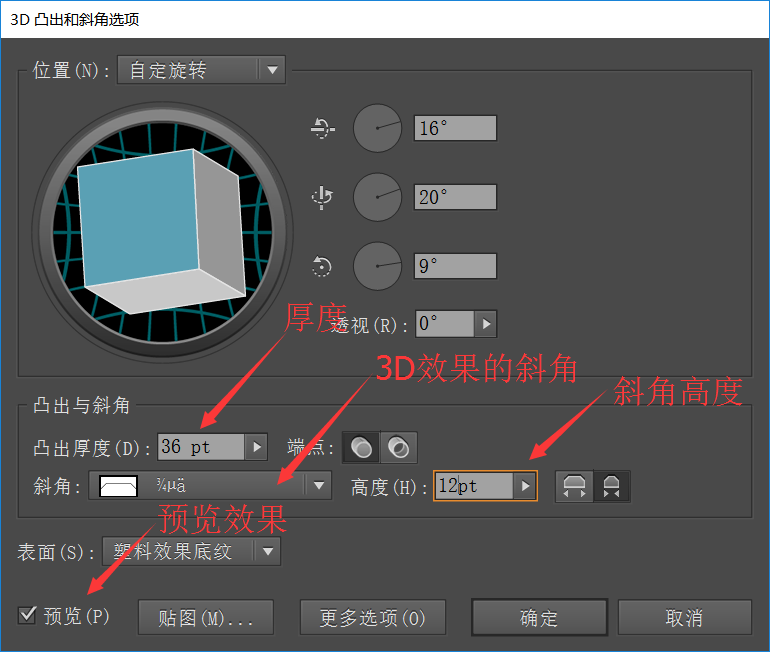Open the 斜角 bevel shape dropdown
Image resolution: width=770 pixels, height=652 pixels.
pyautogui.click(x=318, y=487)
